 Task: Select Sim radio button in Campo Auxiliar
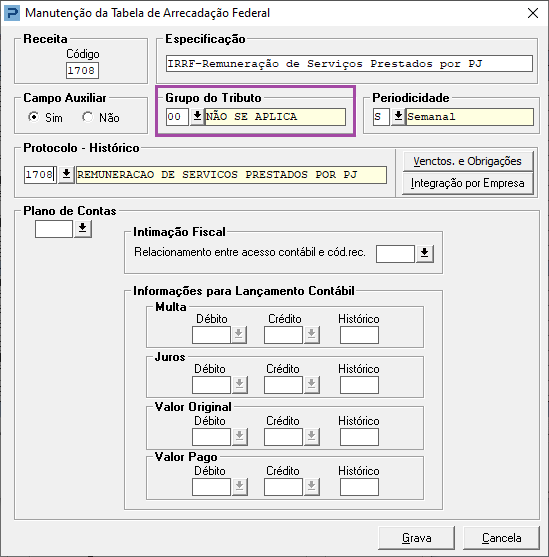pos(33,117)
